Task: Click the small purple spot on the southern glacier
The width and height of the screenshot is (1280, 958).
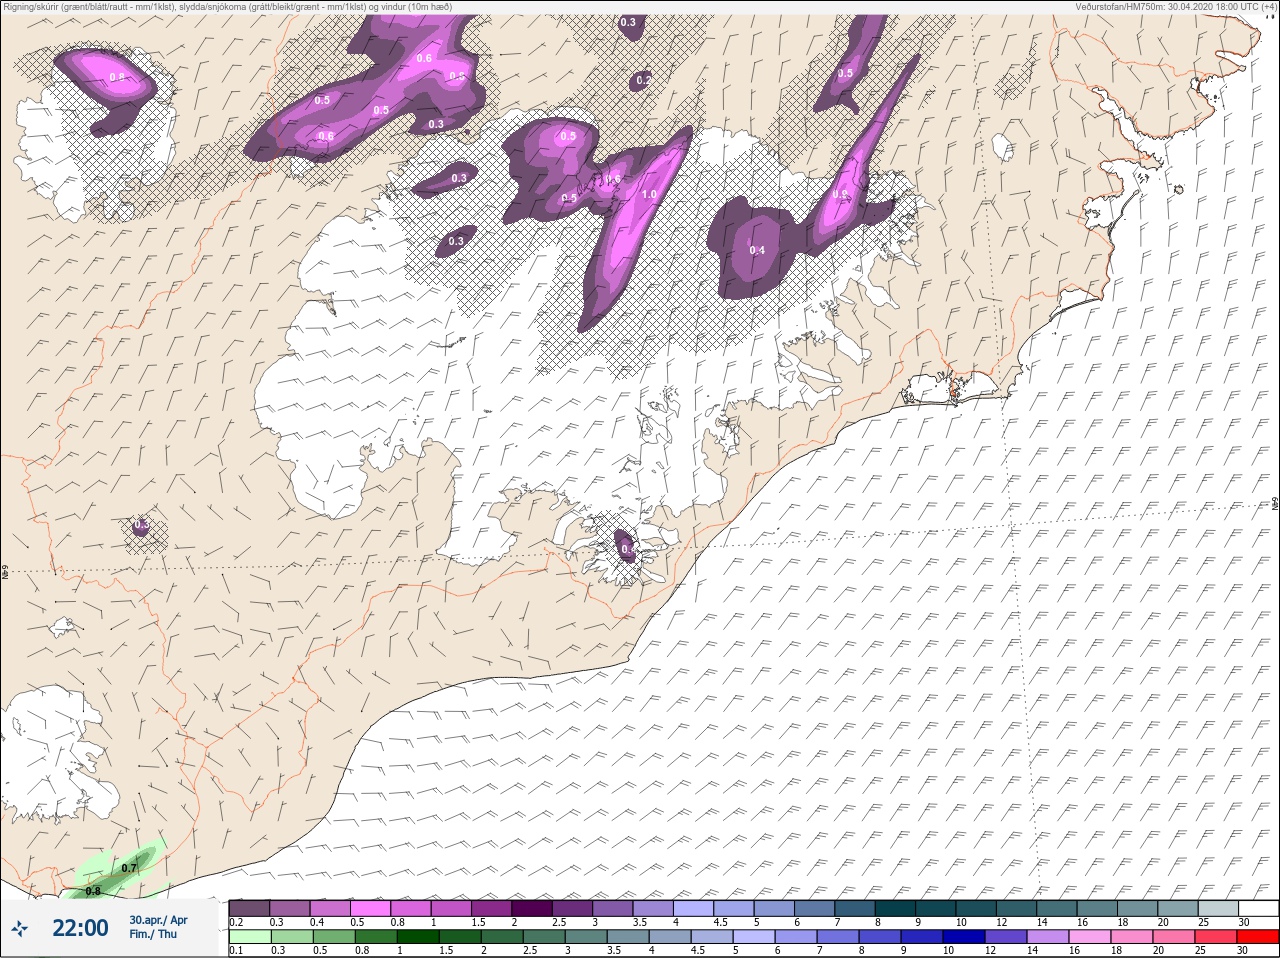Action: click(626, 545)
